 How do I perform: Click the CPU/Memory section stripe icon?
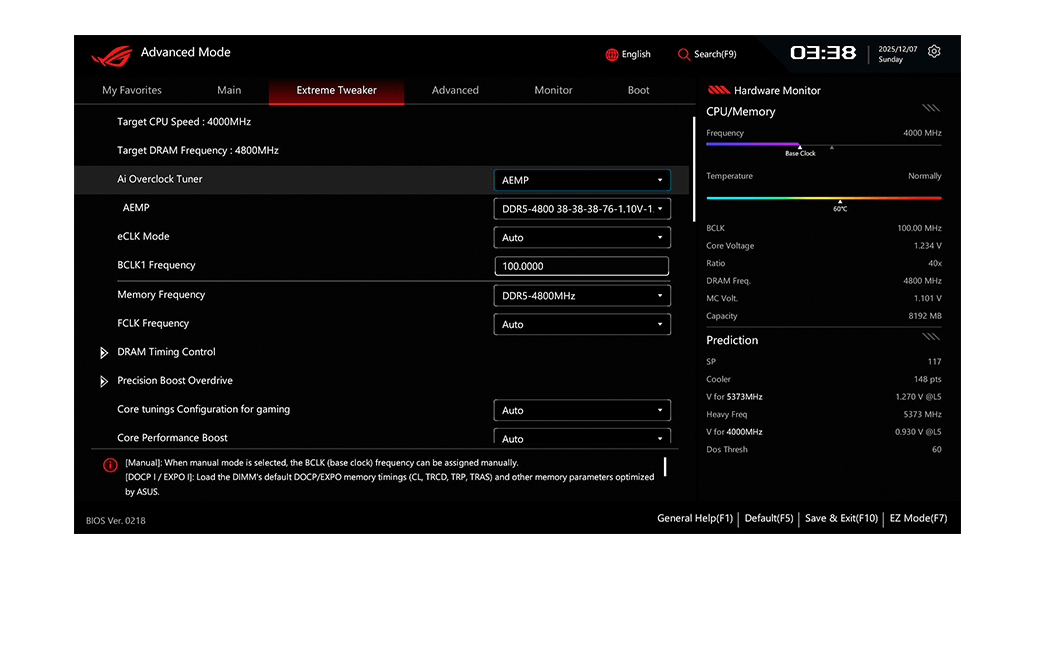(x=930, y=108)
